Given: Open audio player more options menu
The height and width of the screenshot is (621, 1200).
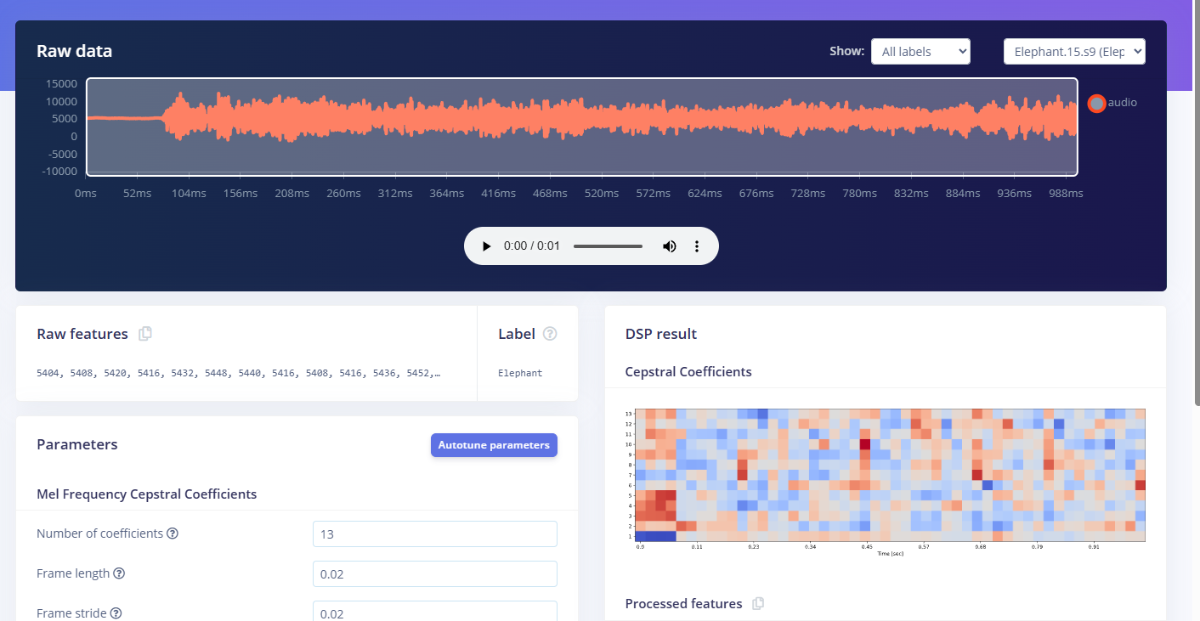Looking at the screenshot, I should click(x=697, y=246).
